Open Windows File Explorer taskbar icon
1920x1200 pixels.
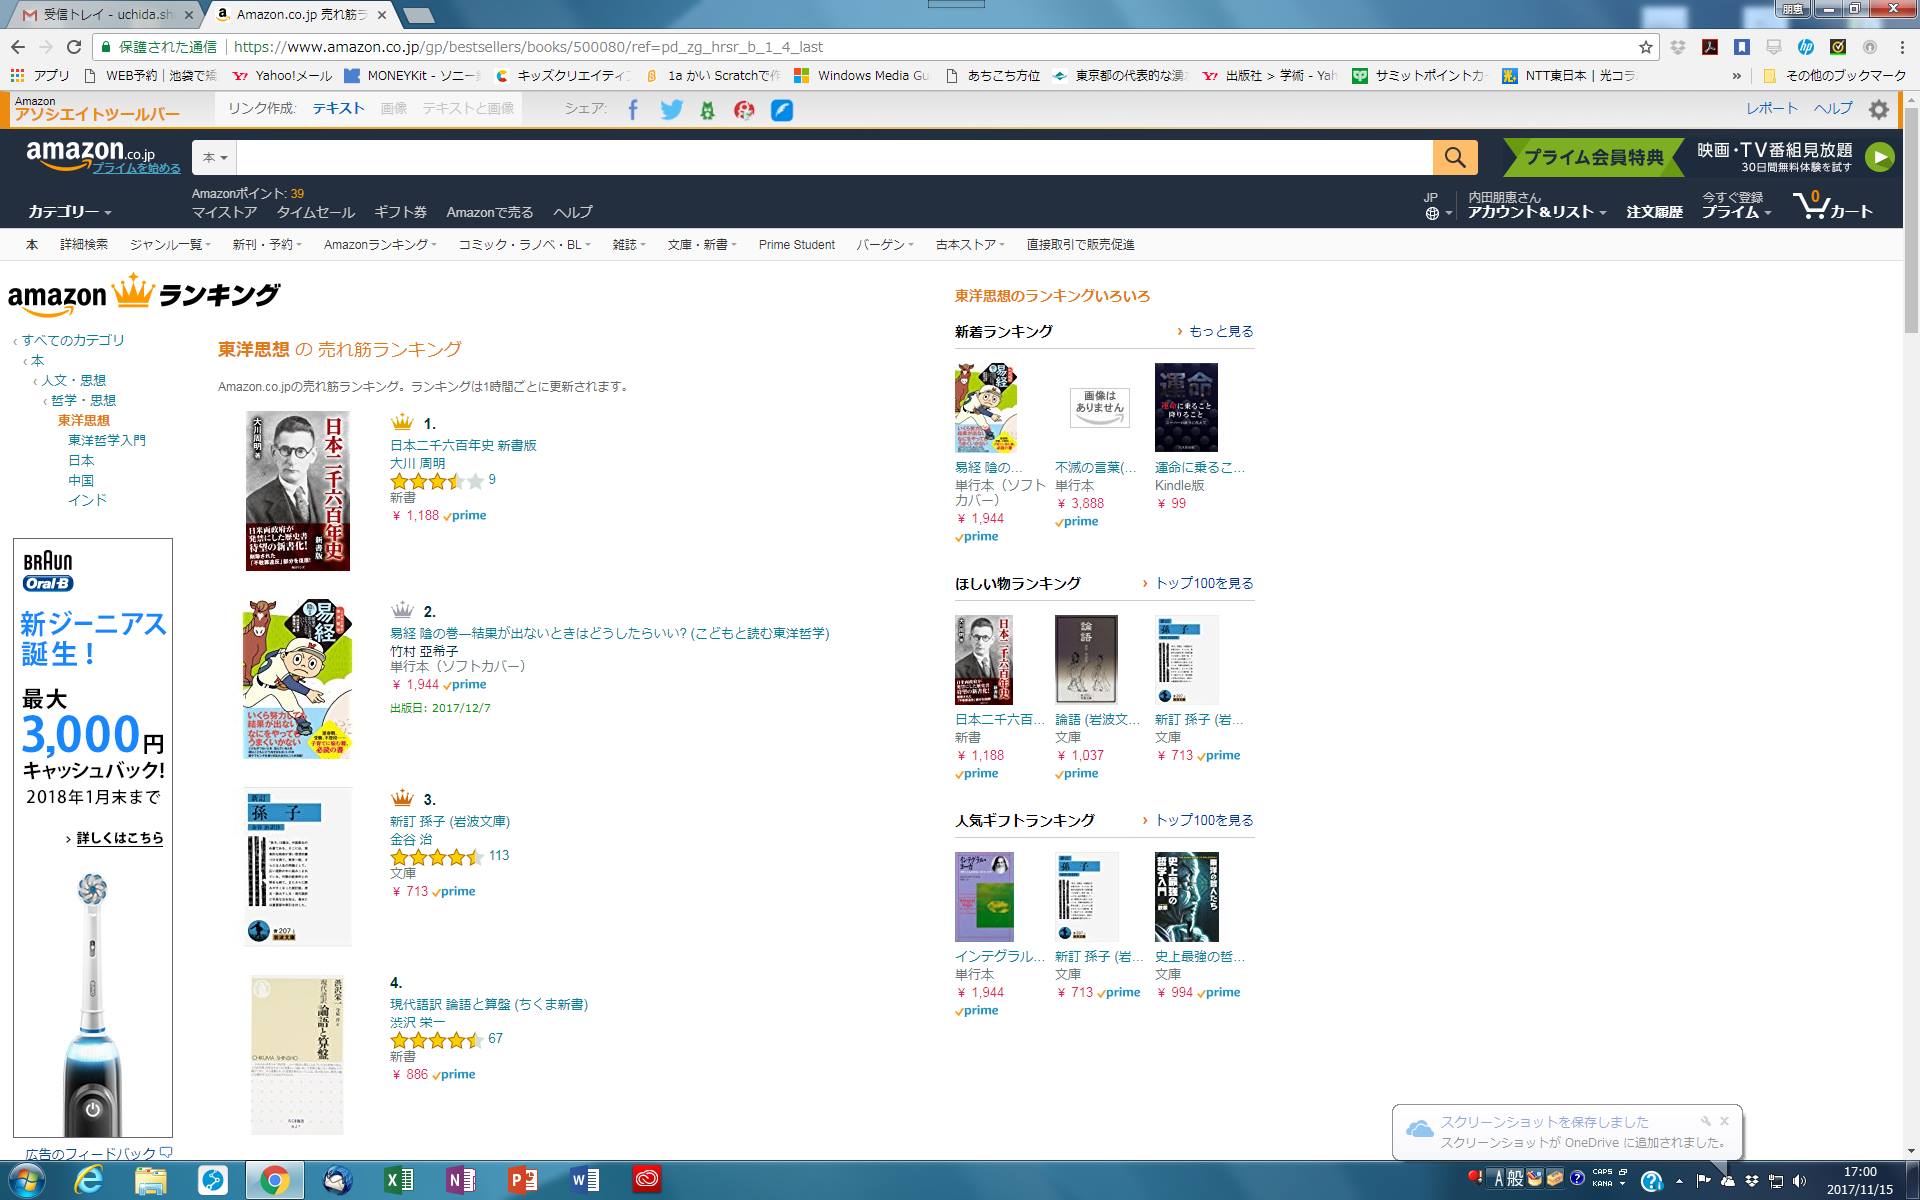[x=151, y=1181]
